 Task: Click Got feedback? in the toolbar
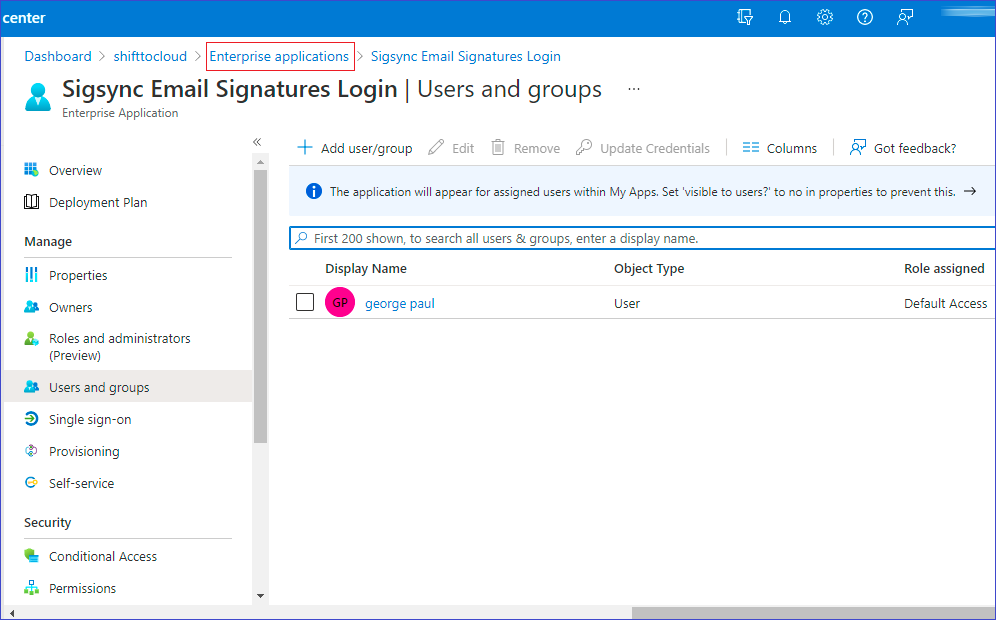point(903,148)
